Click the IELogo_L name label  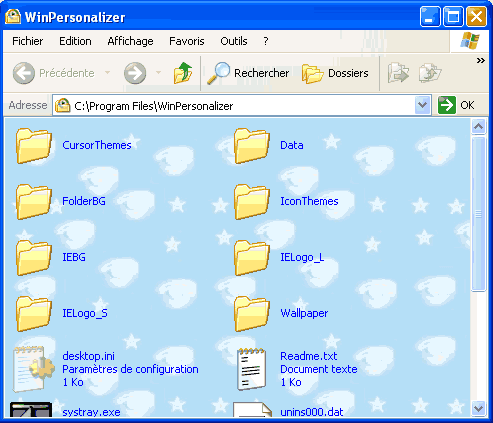302,257
